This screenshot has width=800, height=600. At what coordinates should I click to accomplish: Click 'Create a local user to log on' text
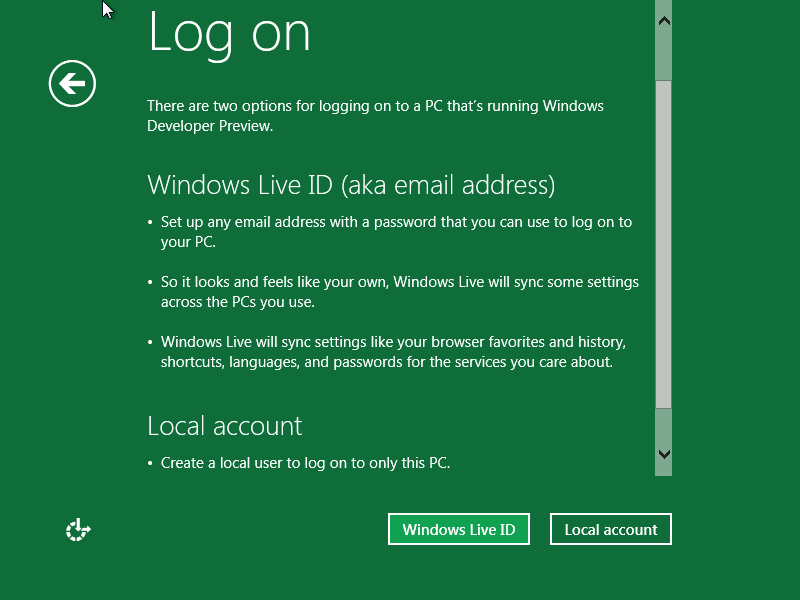[x=305, y=463]
